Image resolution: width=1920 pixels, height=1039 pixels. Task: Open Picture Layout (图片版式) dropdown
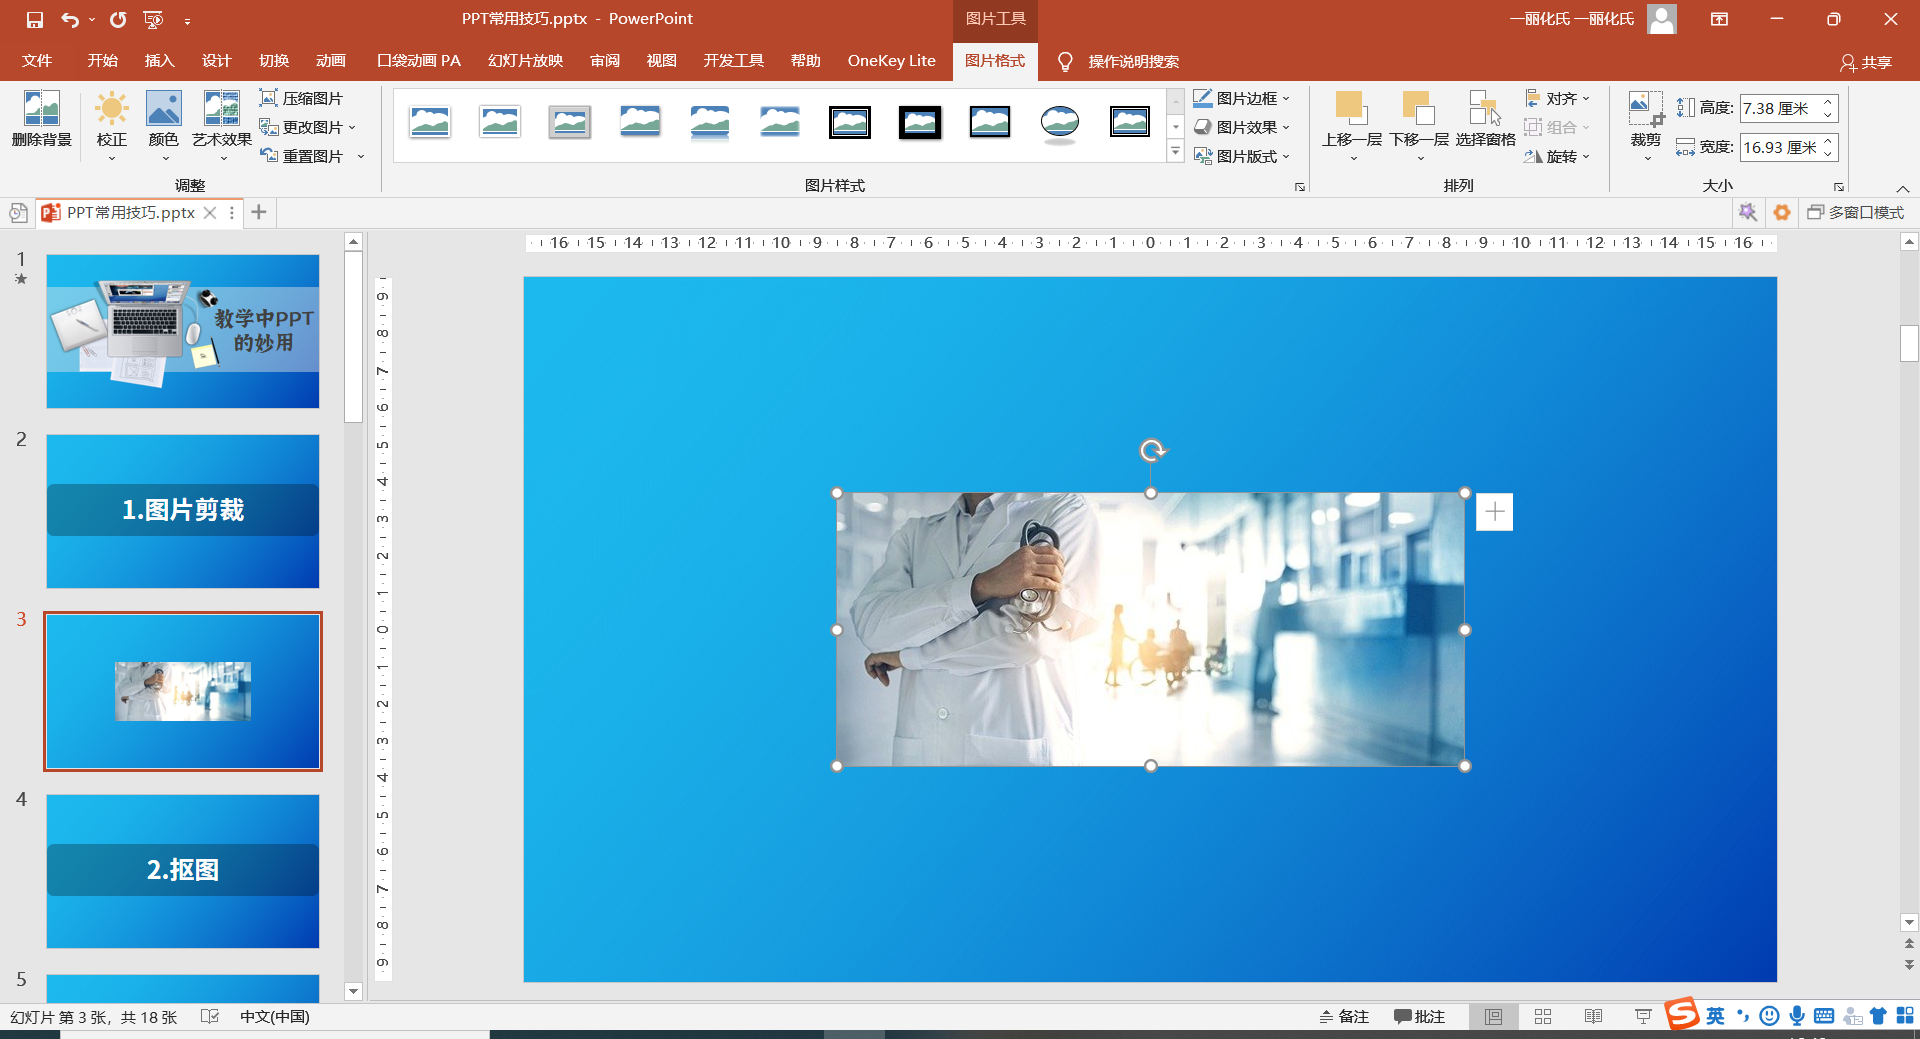[x=1242, y=156]
